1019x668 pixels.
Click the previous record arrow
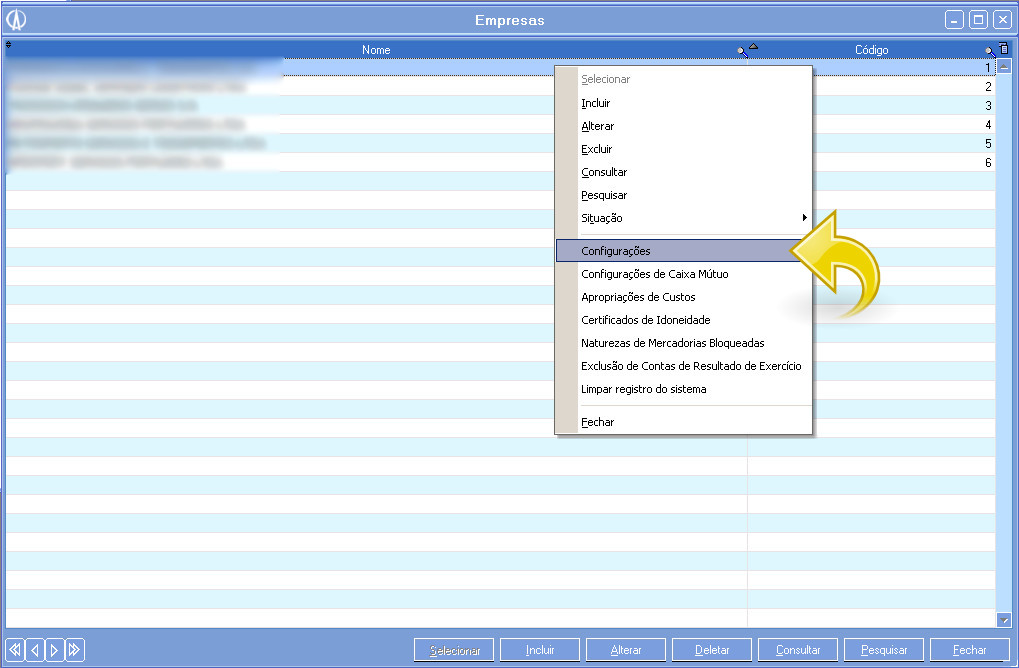35,650
